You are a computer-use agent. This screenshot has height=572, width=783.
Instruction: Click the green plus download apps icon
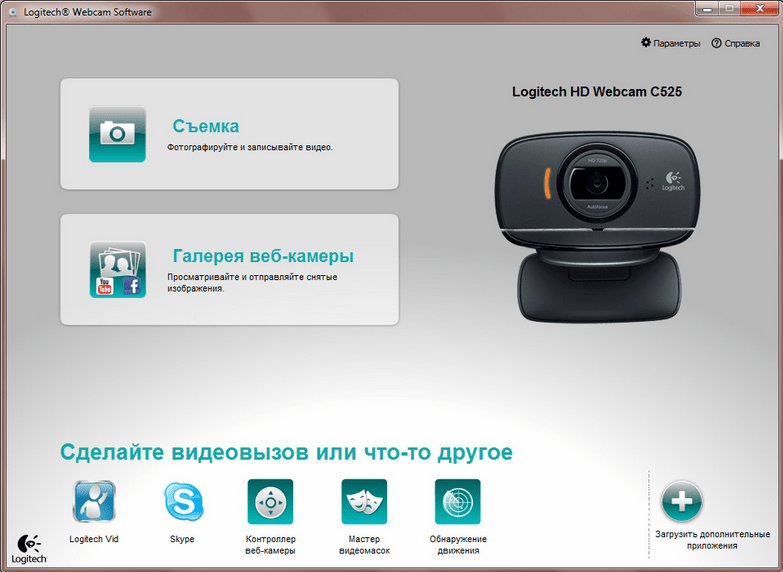coord(682,501)
